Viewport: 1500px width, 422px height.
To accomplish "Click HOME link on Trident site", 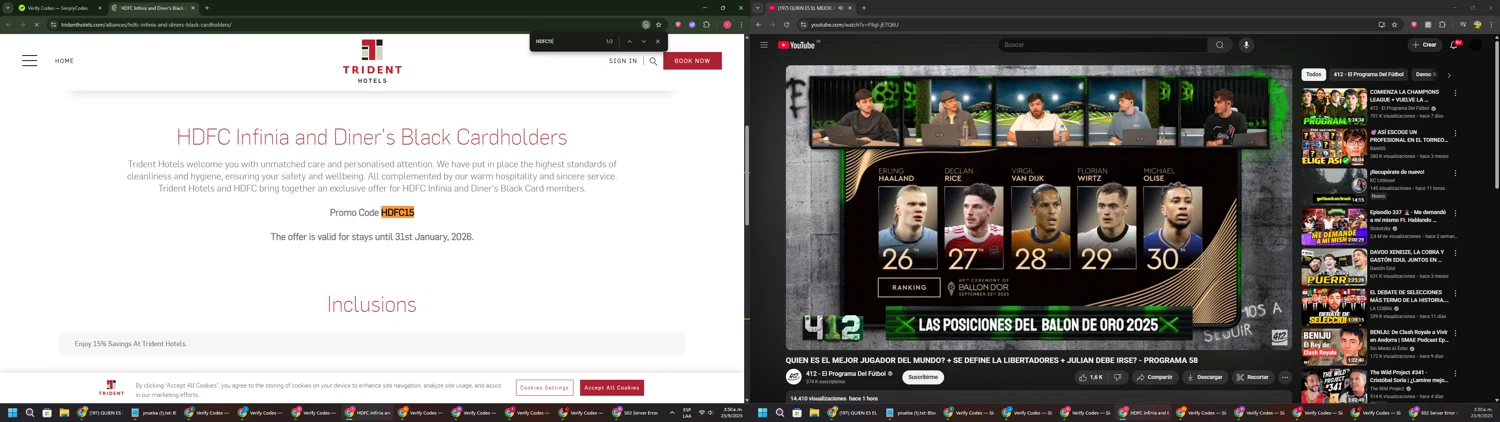I will [x=64, y=61].
